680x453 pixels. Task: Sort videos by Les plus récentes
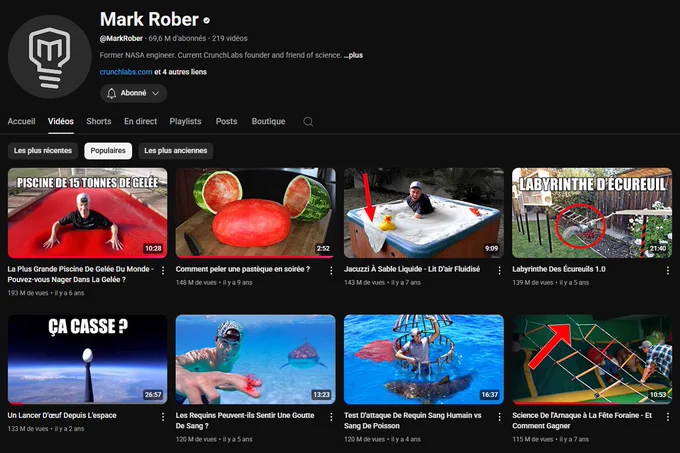tap(43, 151)
